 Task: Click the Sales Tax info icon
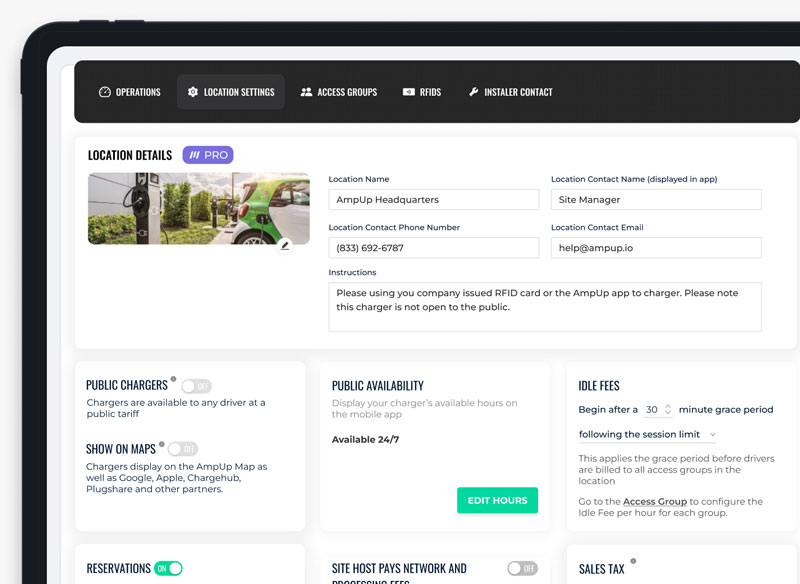pos(633,561)
